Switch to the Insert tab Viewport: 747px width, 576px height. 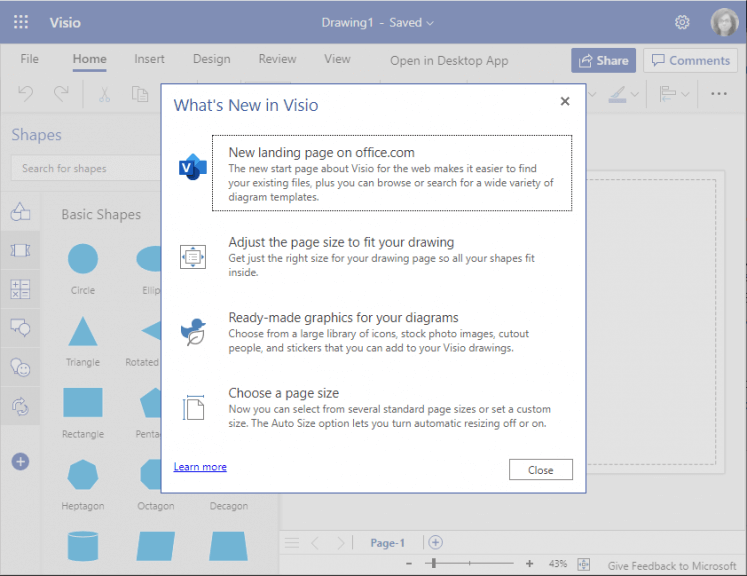149,59
